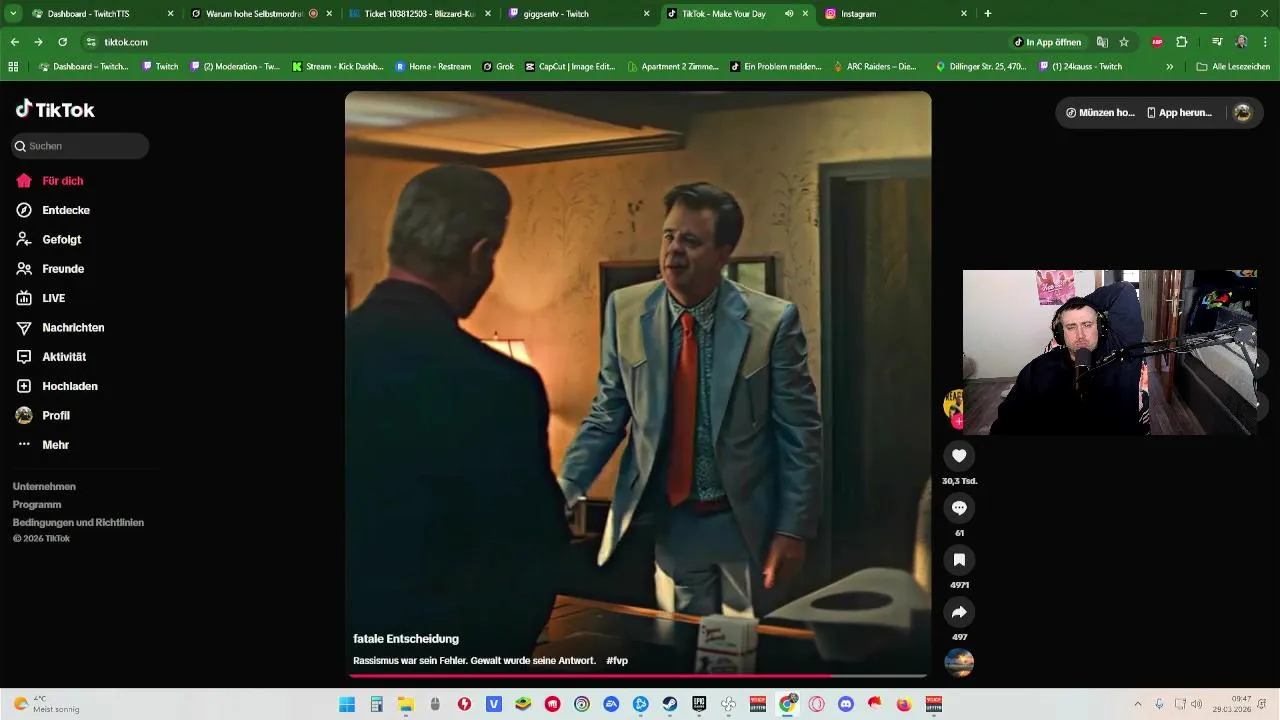The width and height of the screenshot is (1280, 720).
Task: Open File Explorer from taskbar
Action: (406, 704)
